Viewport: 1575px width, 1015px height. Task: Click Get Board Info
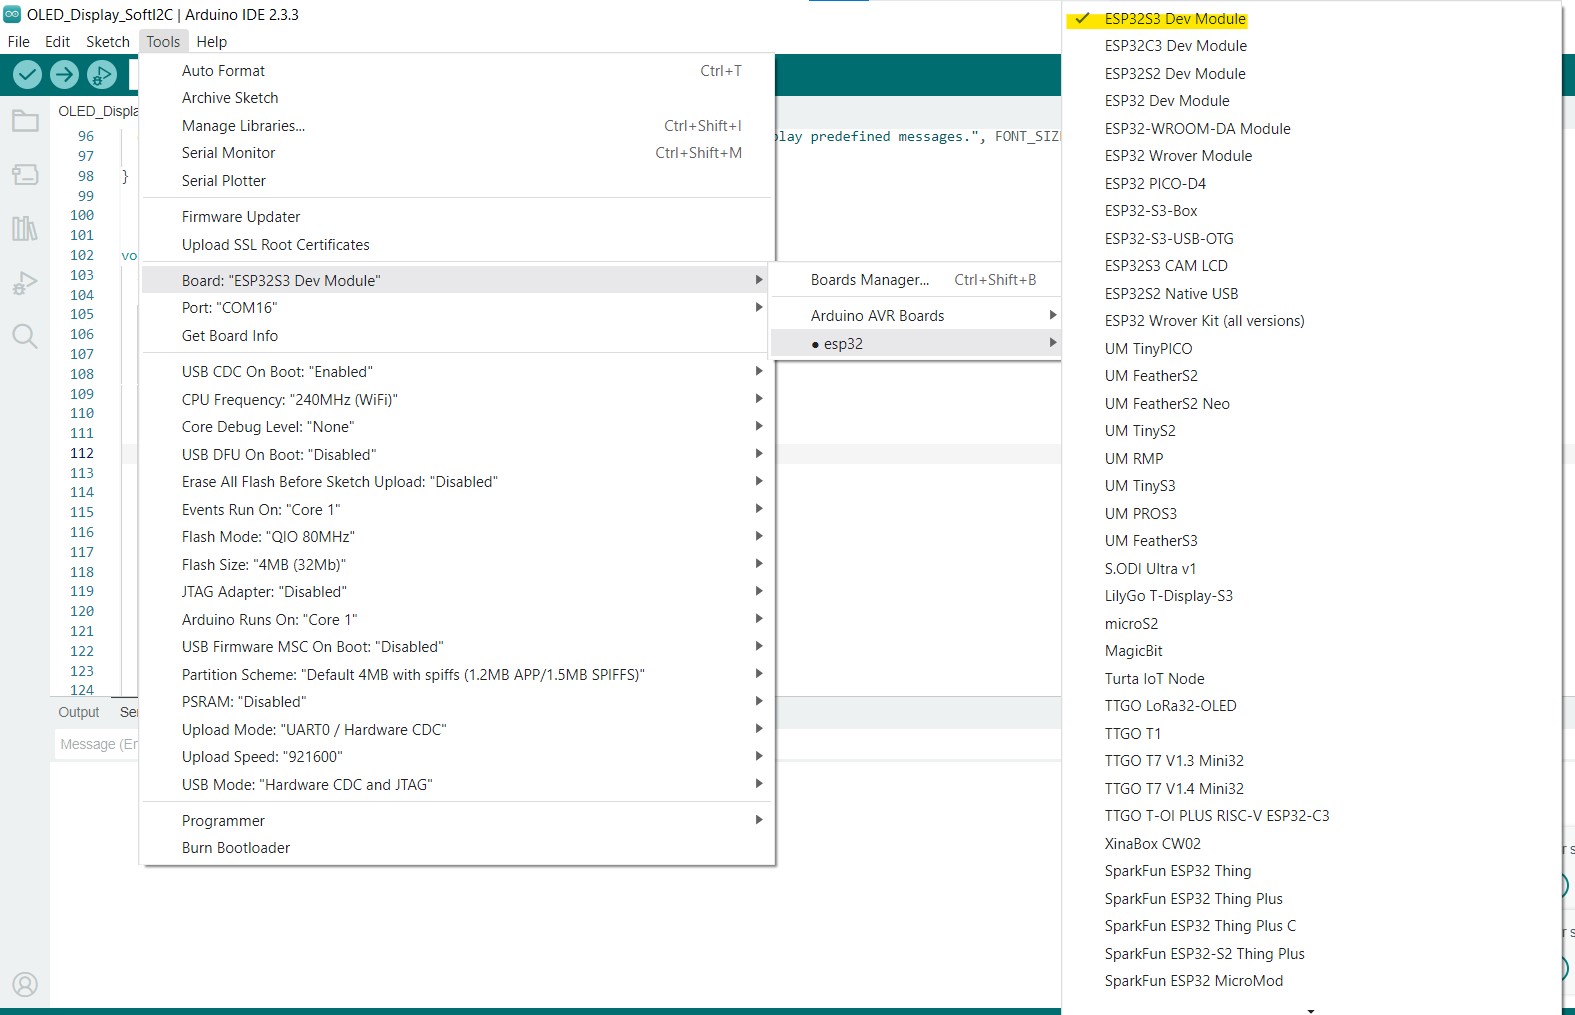pyautogui.click(x=456, y=336)
